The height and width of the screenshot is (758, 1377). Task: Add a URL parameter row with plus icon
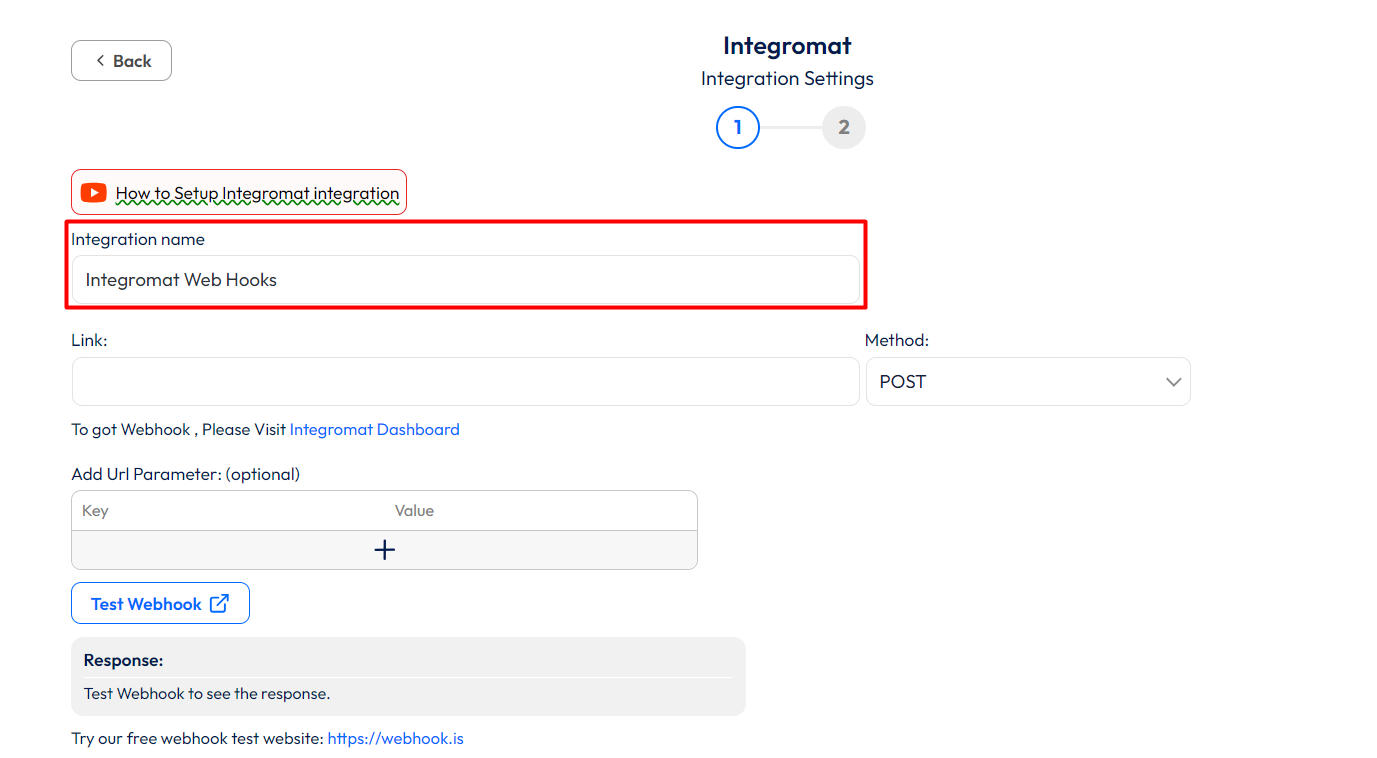point(384,550)
